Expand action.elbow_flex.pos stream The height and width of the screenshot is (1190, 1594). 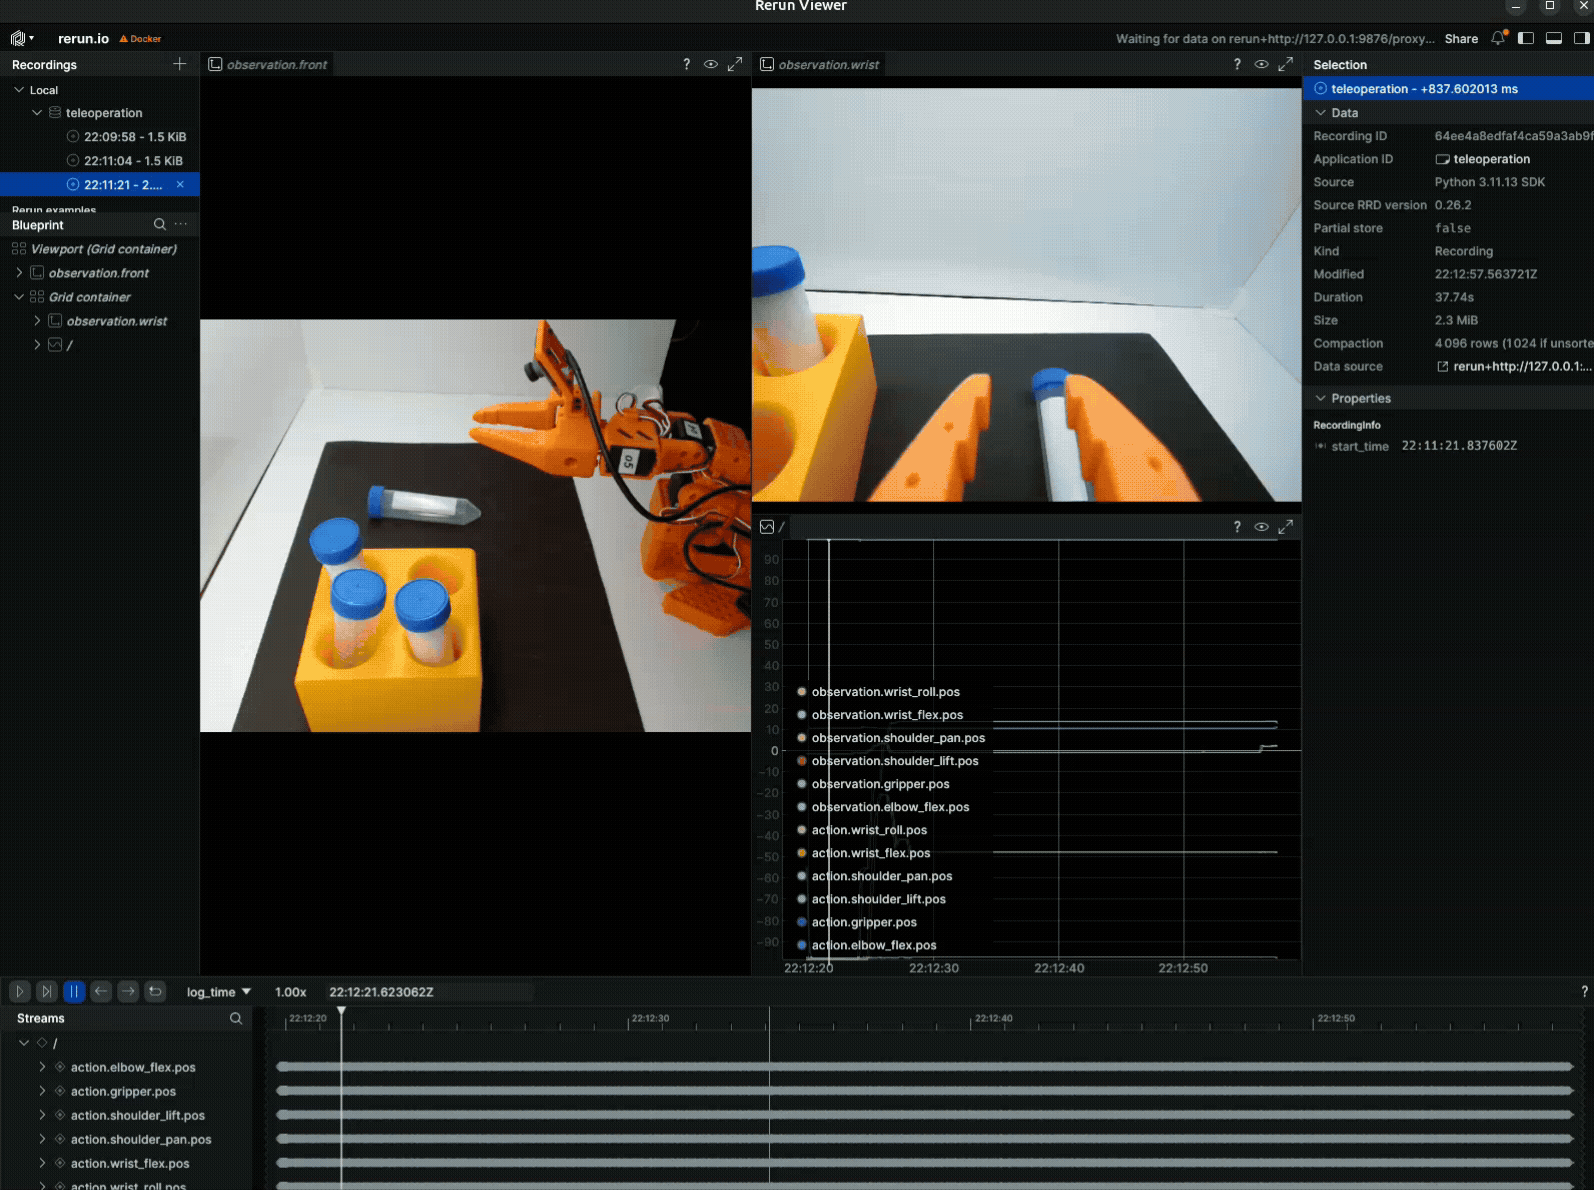coord(42,1067)
